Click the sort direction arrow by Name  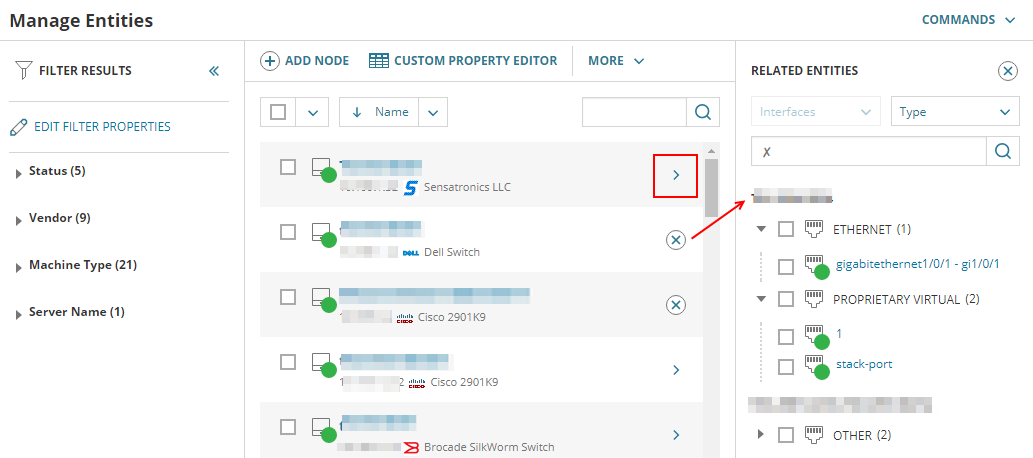coord(357,112)
